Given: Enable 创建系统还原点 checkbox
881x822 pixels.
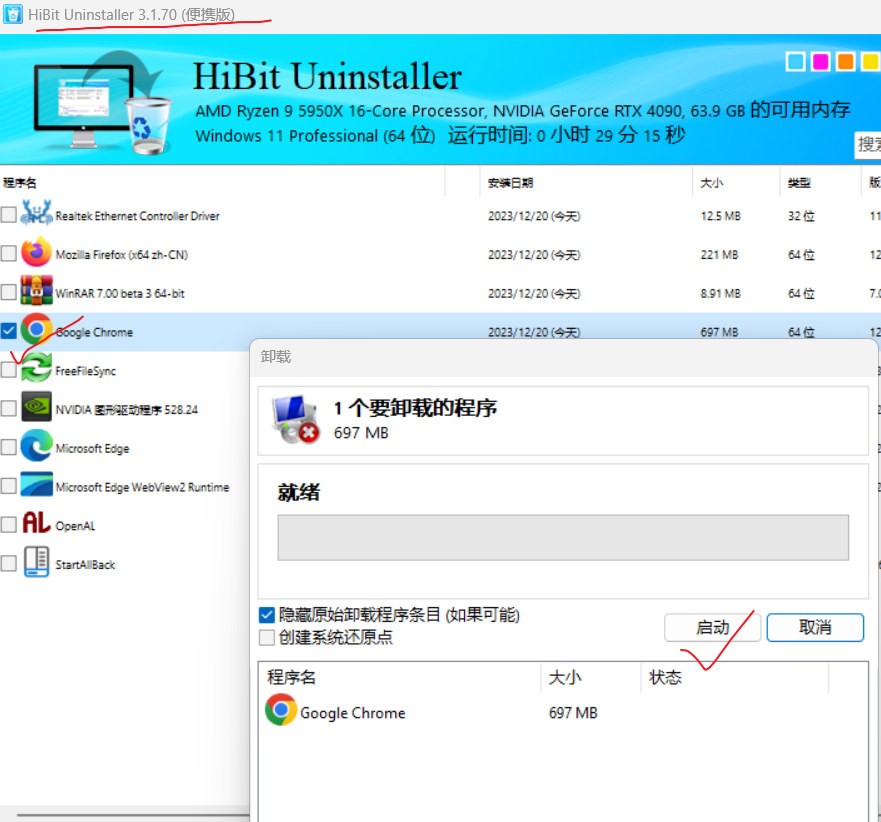Looking at the screenshot, I should pos(267,638).
